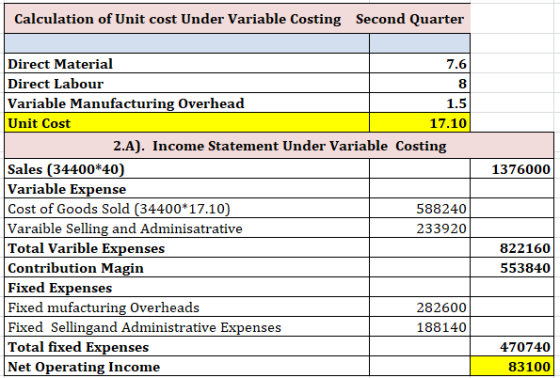Click 'Fixed mufacturing Overheads' cell
The height and width of the screenshot is (378, 560).
[187, 307]
